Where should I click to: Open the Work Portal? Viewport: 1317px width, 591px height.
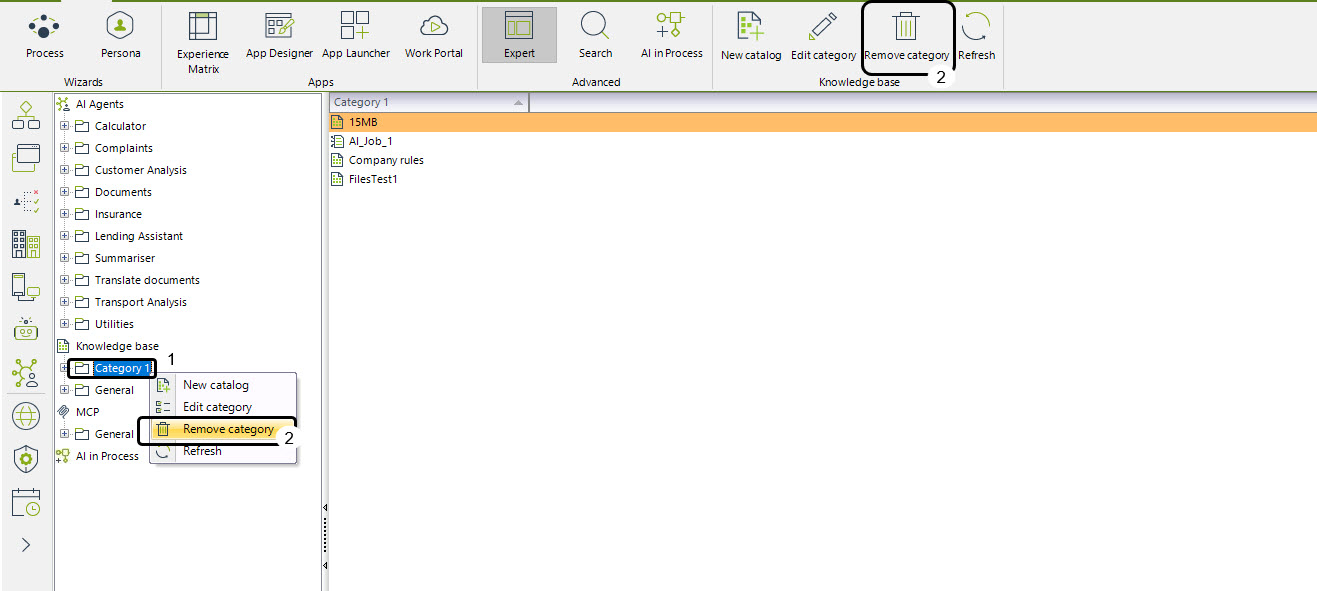click(433, 35)
